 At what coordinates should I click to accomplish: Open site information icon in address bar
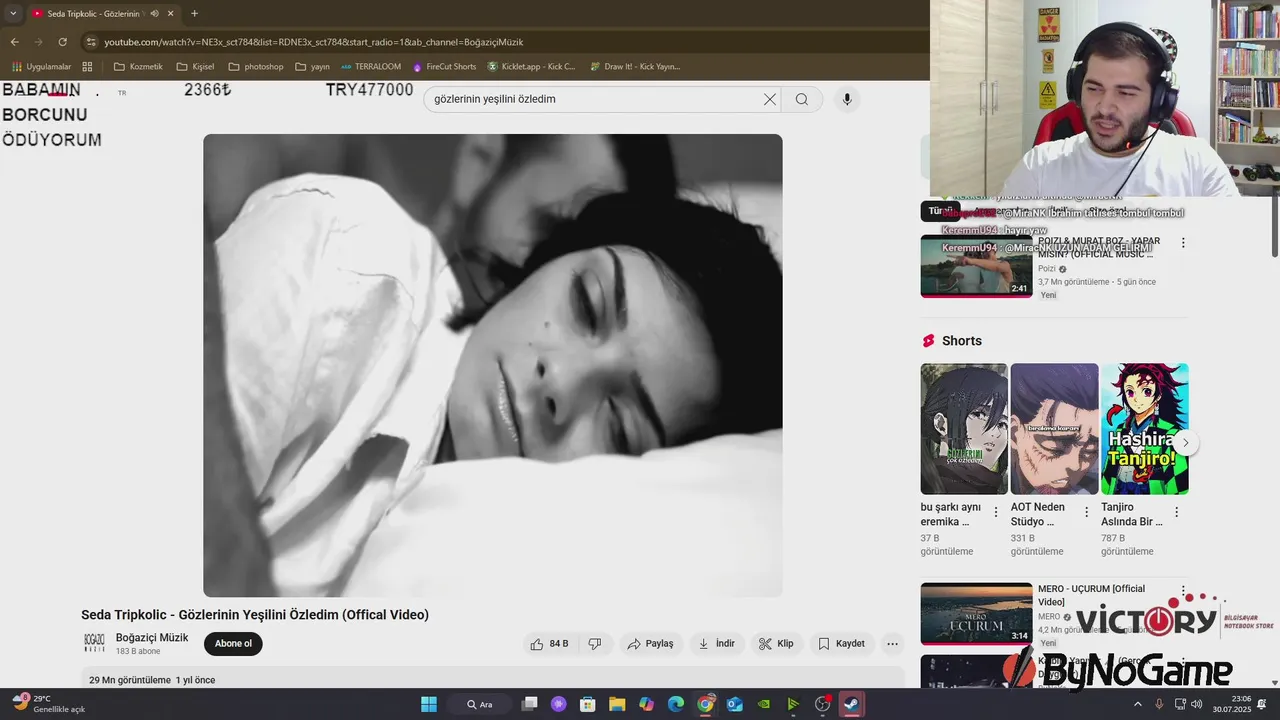(91, 42)
